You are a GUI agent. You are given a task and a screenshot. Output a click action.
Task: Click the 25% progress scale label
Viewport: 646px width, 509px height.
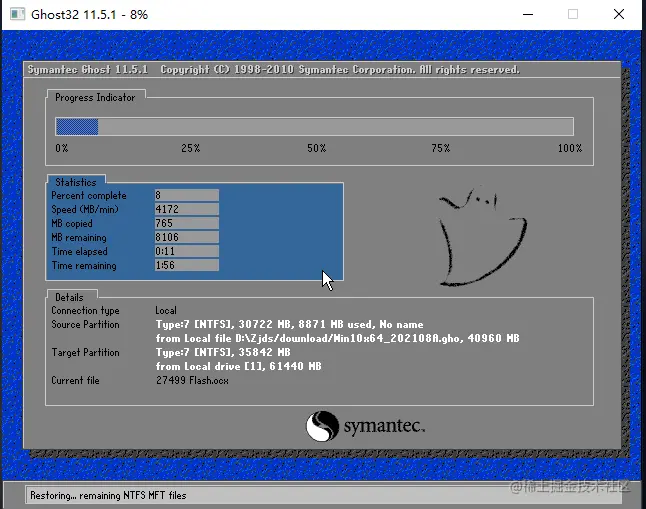tap(191, 148)
